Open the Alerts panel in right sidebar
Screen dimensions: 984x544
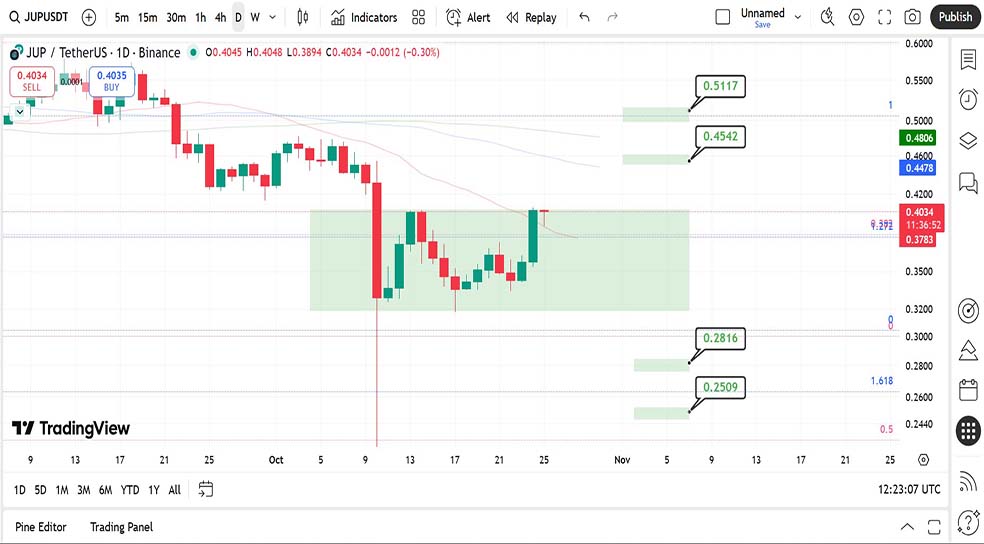point(967,99)
